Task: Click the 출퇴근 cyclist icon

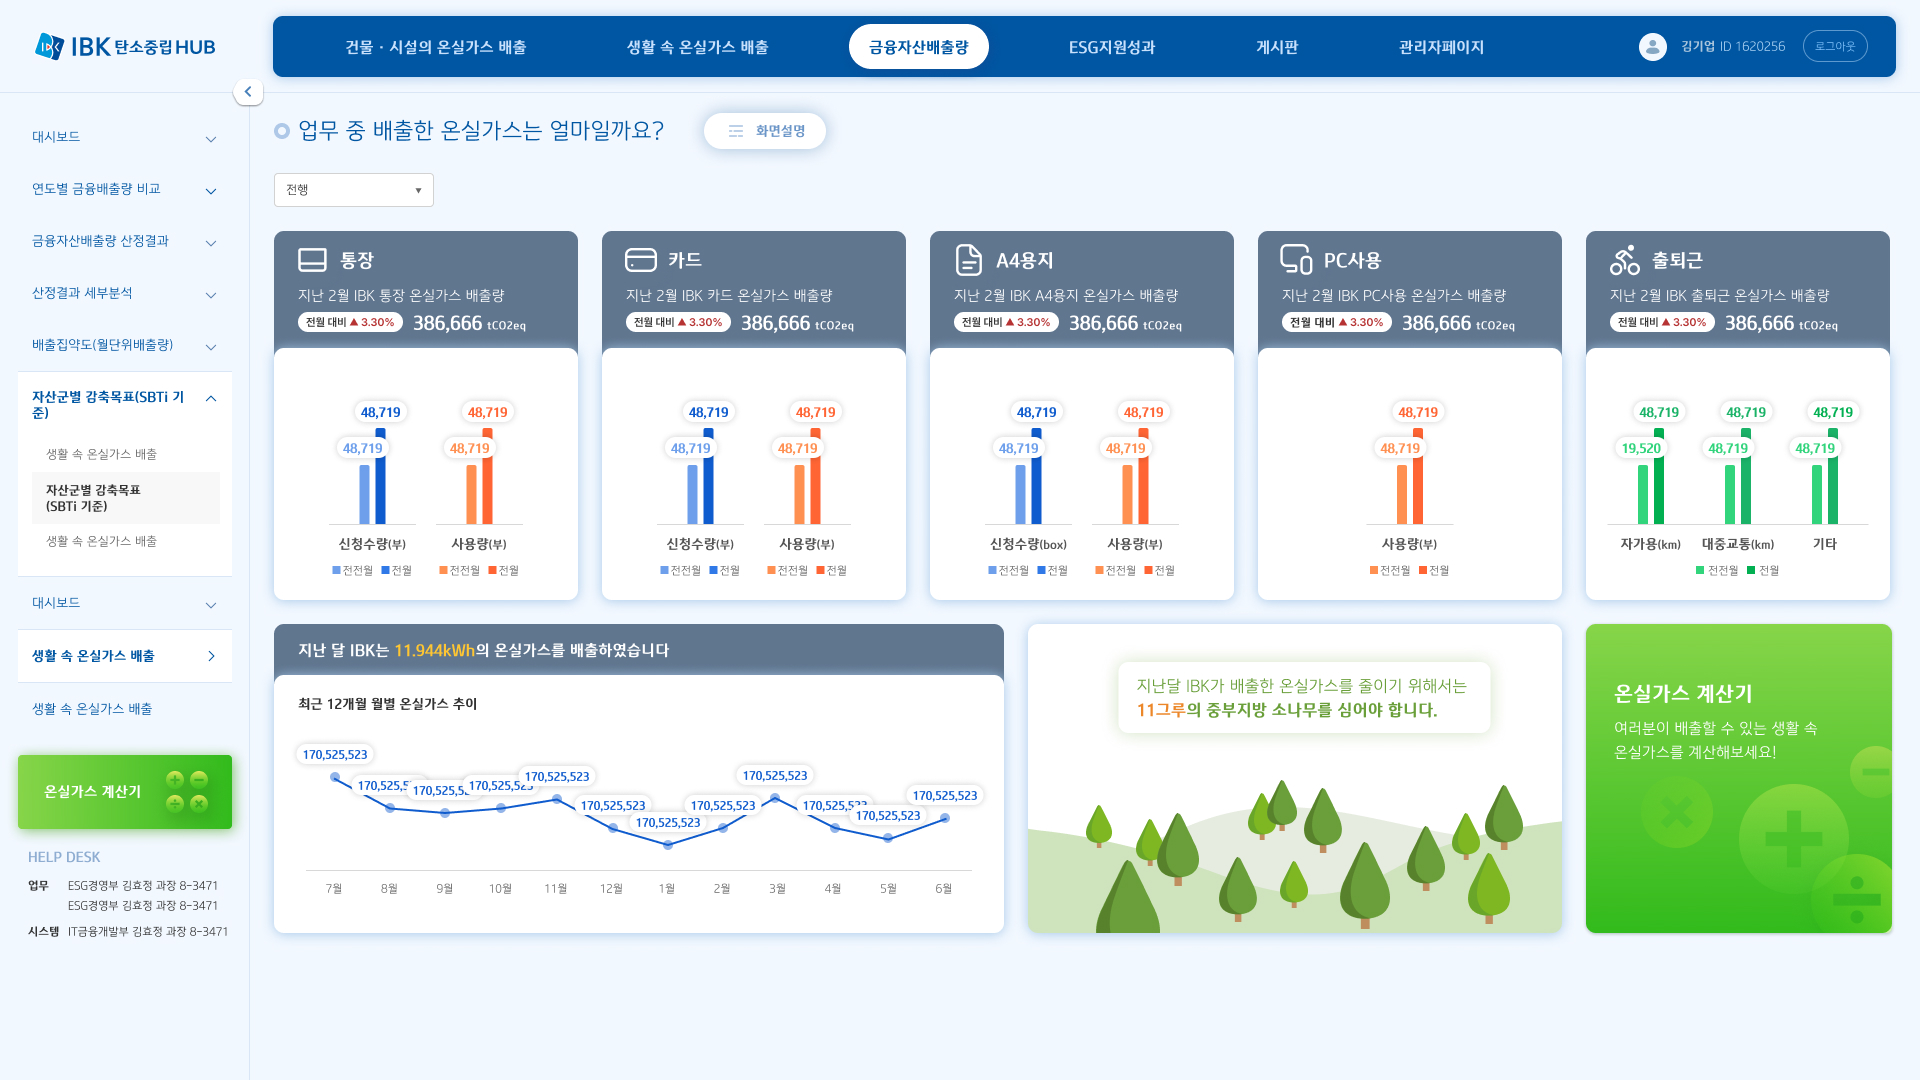Action: (1625, 260)
